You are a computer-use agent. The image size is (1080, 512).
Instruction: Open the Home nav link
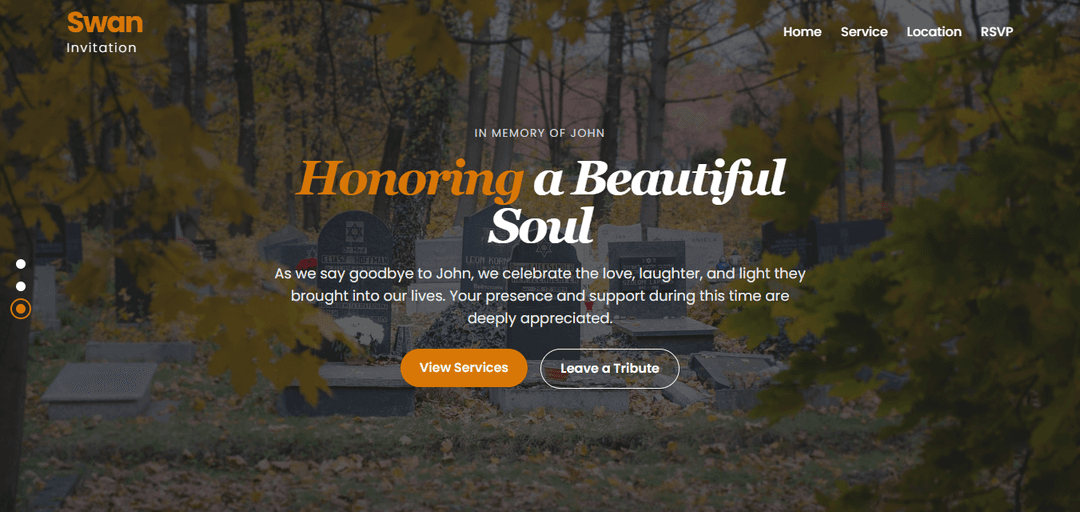click(802, 32)
